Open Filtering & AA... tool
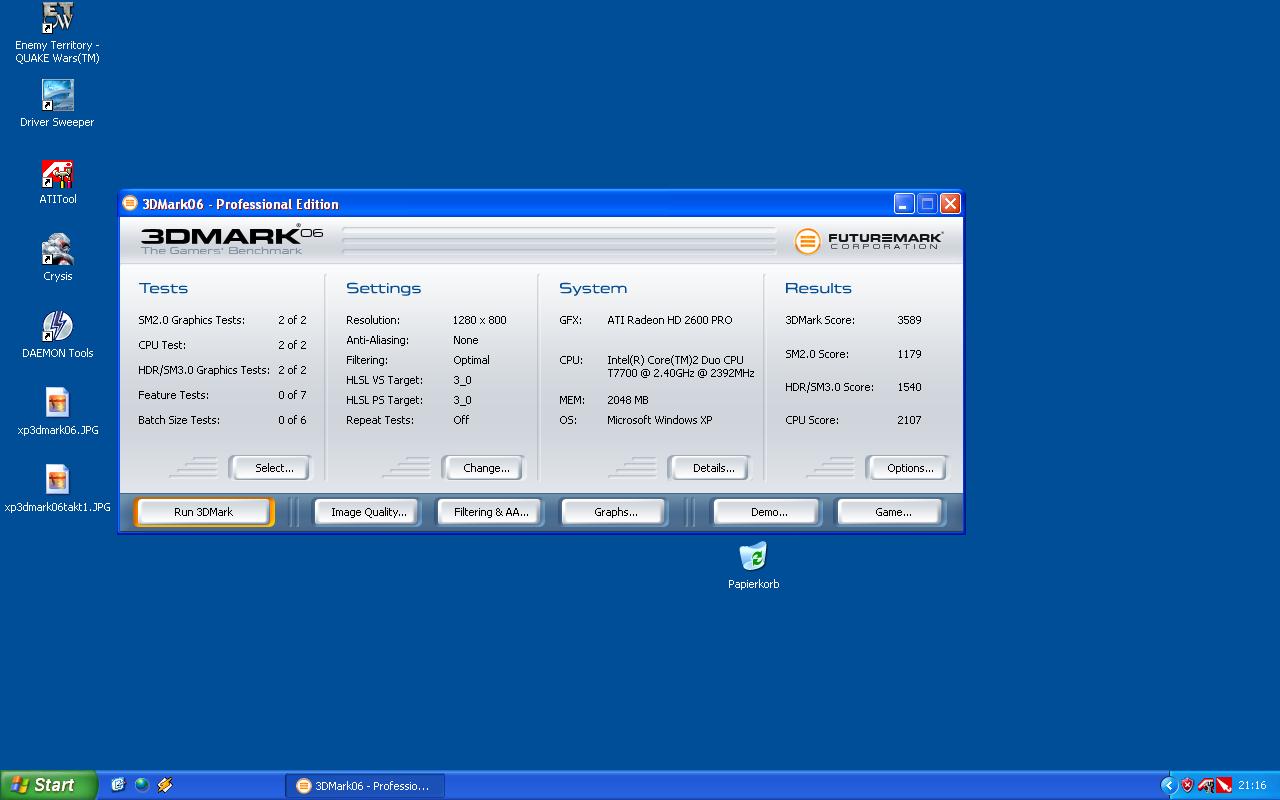This screenshot has width=1280, height=800. 490,512
